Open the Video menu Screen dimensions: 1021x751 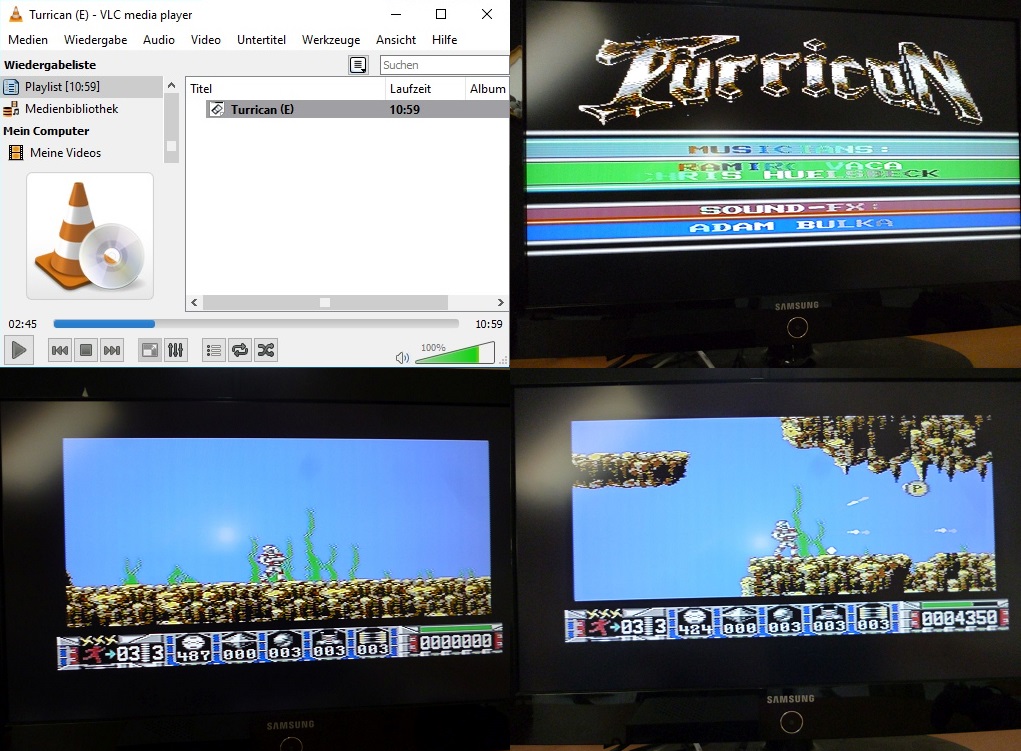tap(206, 40)
